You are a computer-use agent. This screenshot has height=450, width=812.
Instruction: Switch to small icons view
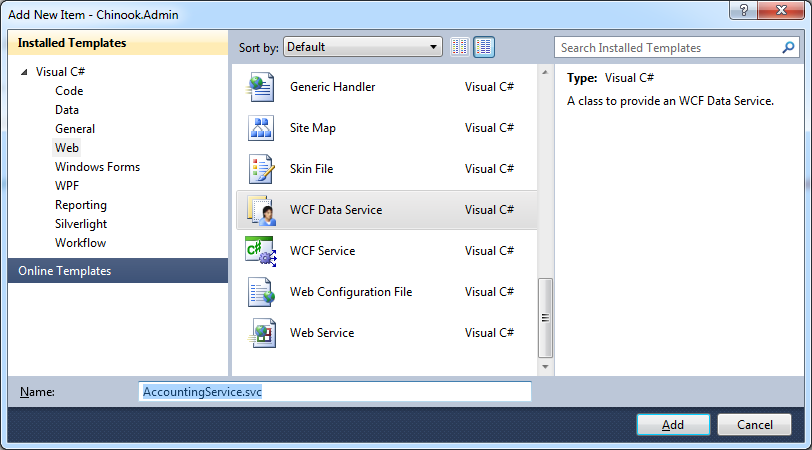(x=459, y=47)
